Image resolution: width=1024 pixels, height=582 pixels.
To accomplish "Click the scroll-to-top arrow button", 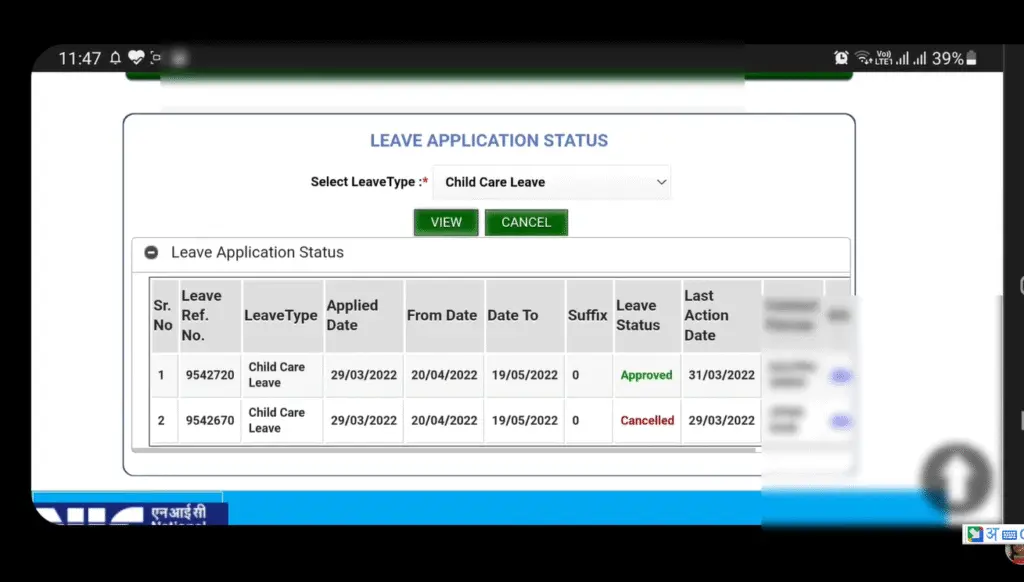I will (x=956, y=478).
